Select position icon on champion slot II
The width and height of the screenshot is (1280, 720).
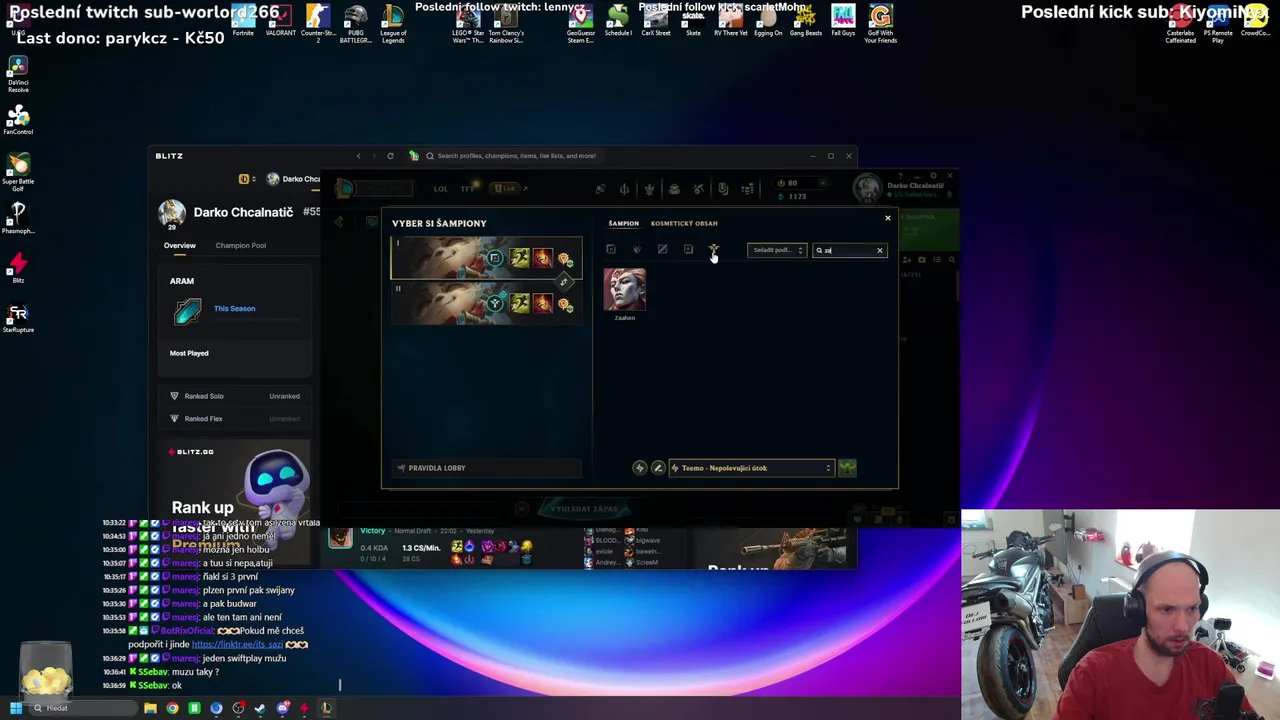pos(494,303)
